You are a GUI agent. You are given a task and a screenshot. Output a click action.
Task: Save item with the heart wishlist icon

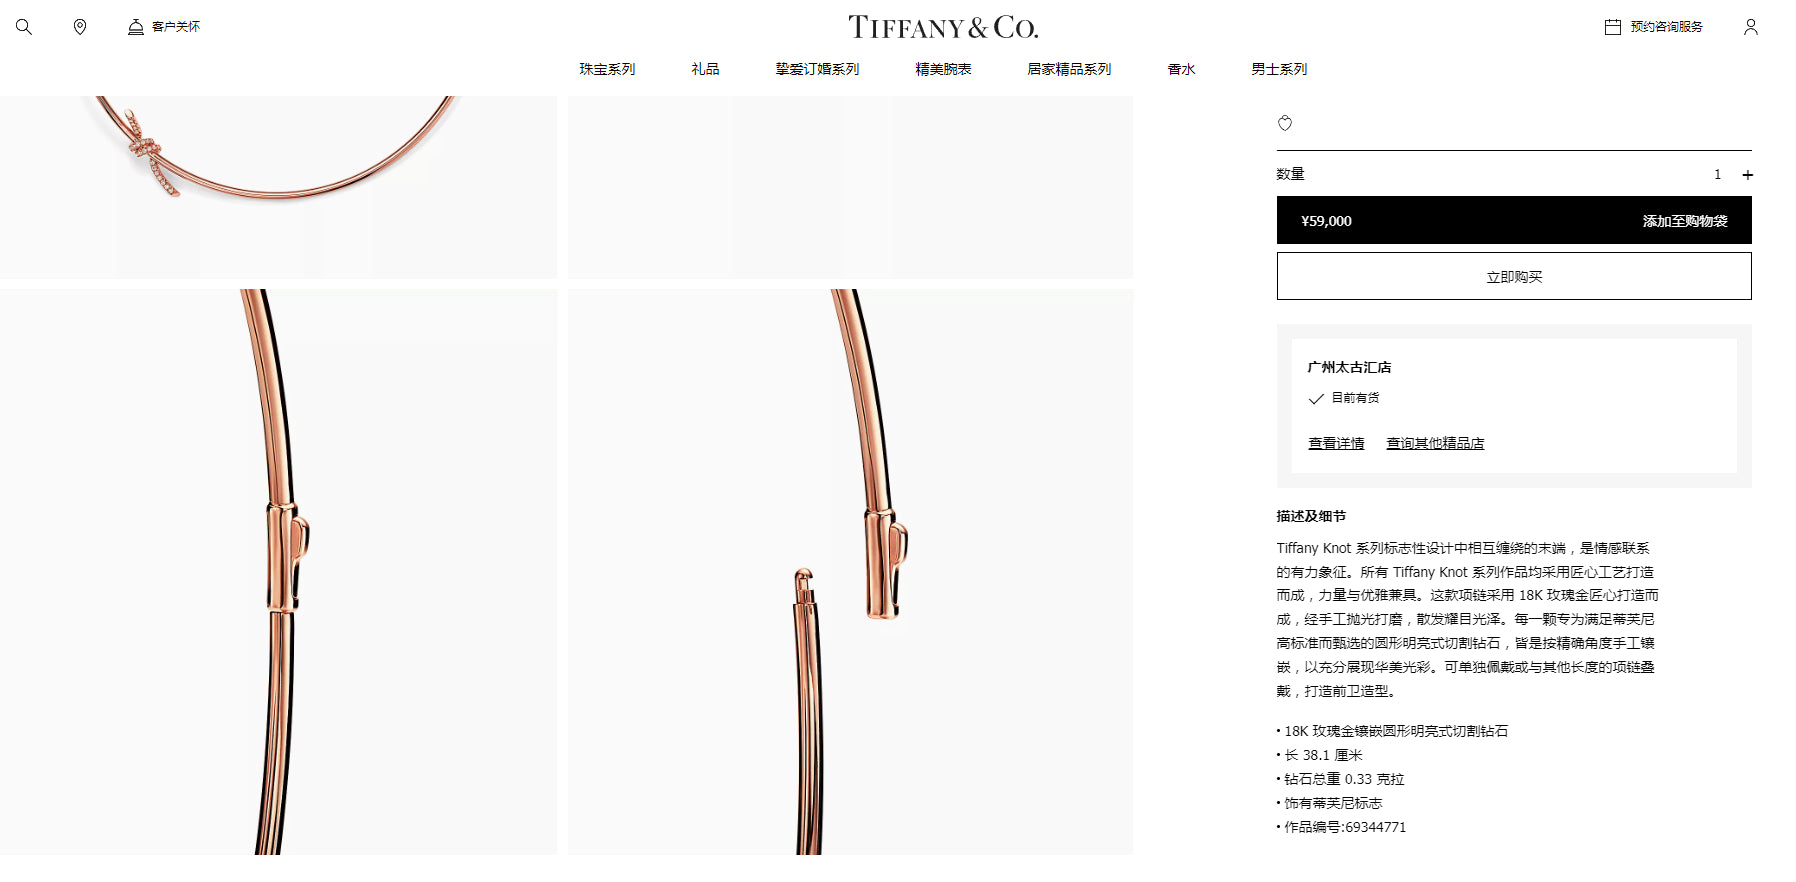pyautogui.click(x=1285, y=123)
